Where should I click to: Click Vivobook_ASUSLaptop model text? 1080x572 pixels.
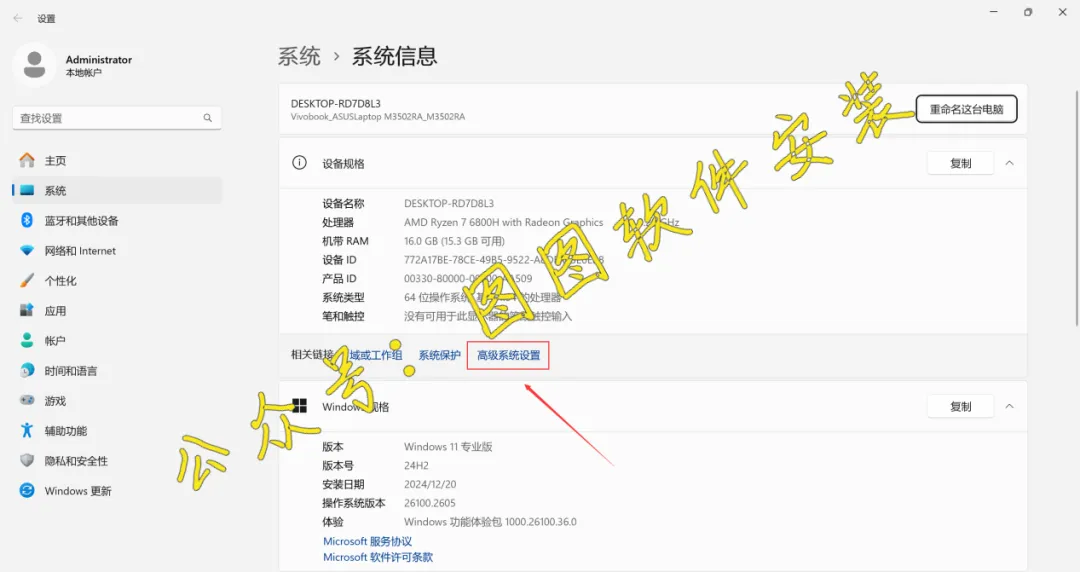coord(377,117)
